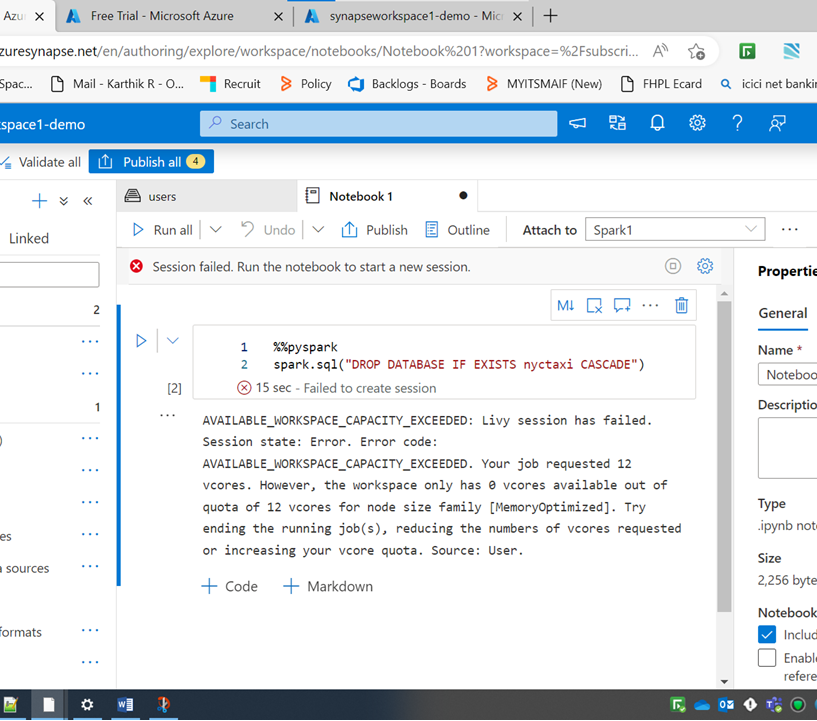This screenshot has width=817, height=721.
Task: Collapse the left sidebar with the chevron
Action: pos(87,200)
